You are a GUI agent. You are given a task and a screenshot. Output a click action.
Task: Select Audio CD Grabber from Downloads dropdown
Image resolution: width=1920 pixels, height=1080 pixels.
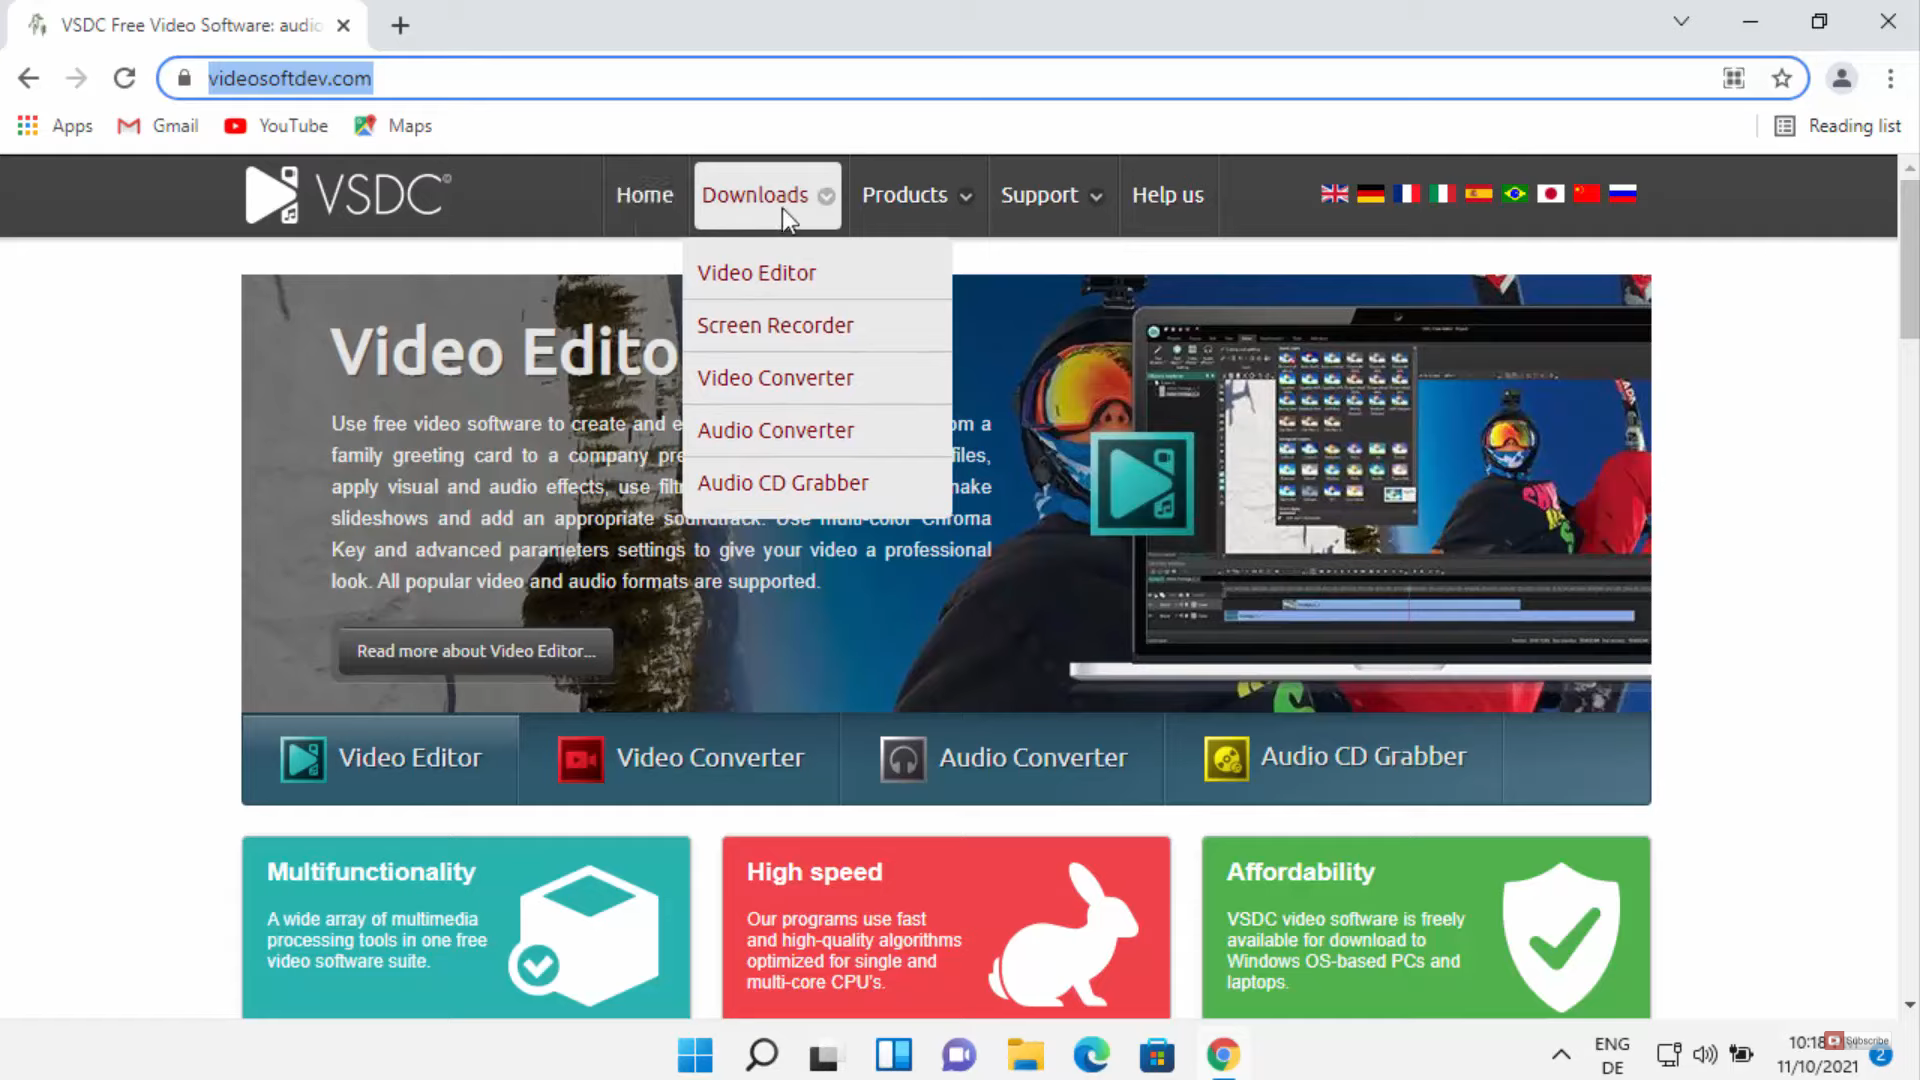(817, 483)
